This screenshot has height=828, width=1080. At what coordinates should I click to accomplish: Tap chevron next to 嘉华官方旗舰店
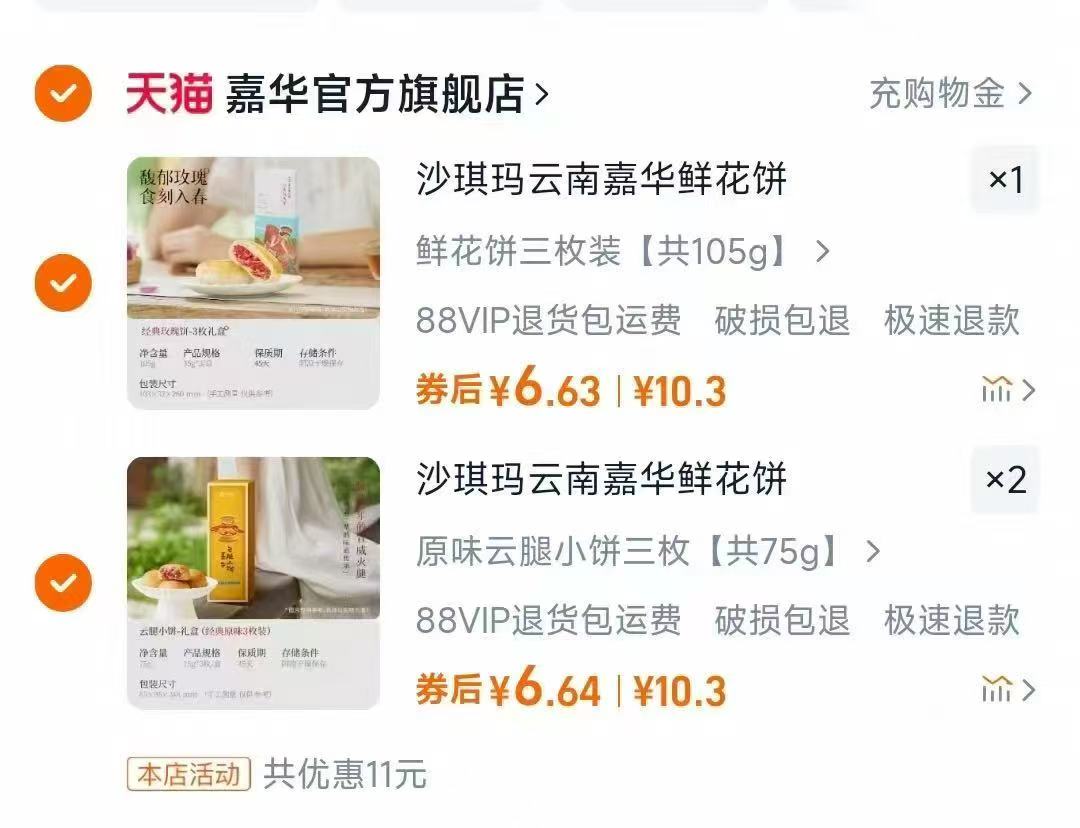coord(542,94)
